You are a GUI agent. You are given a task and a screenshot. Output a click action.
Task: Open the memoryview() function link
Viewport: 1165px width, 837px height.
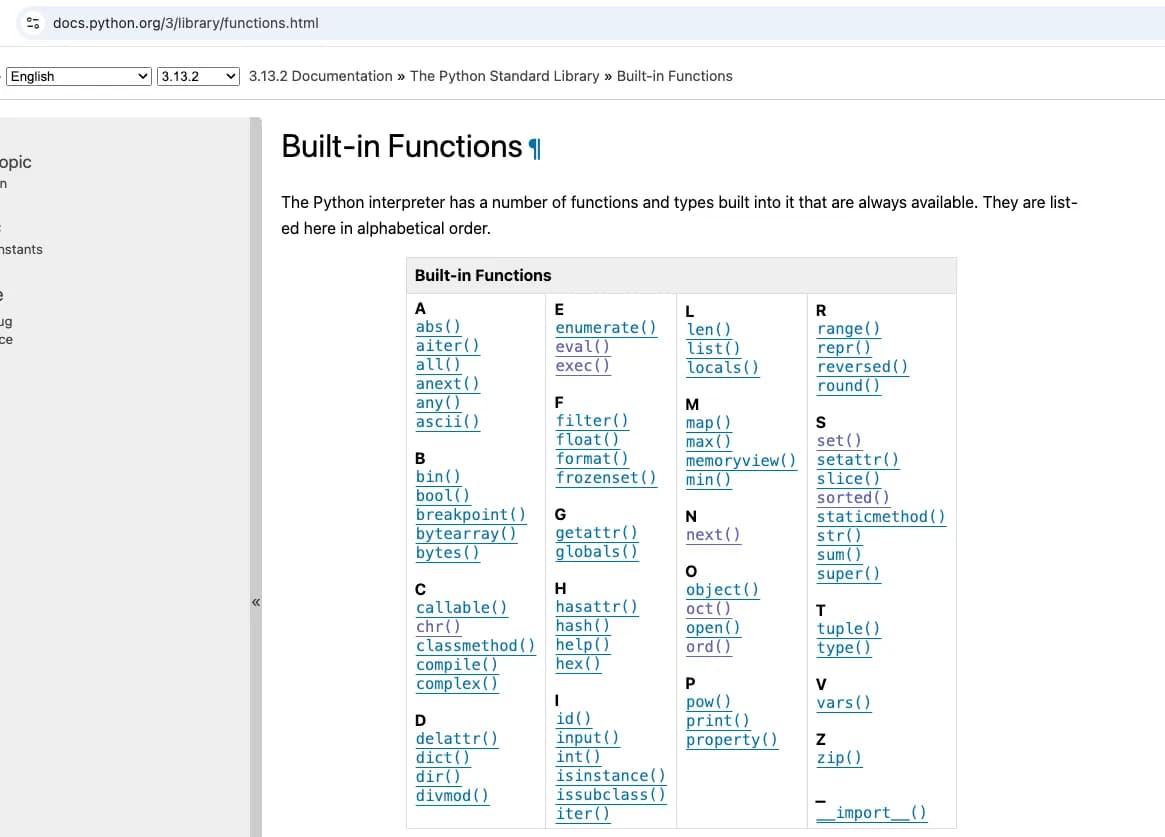point(741,460)
